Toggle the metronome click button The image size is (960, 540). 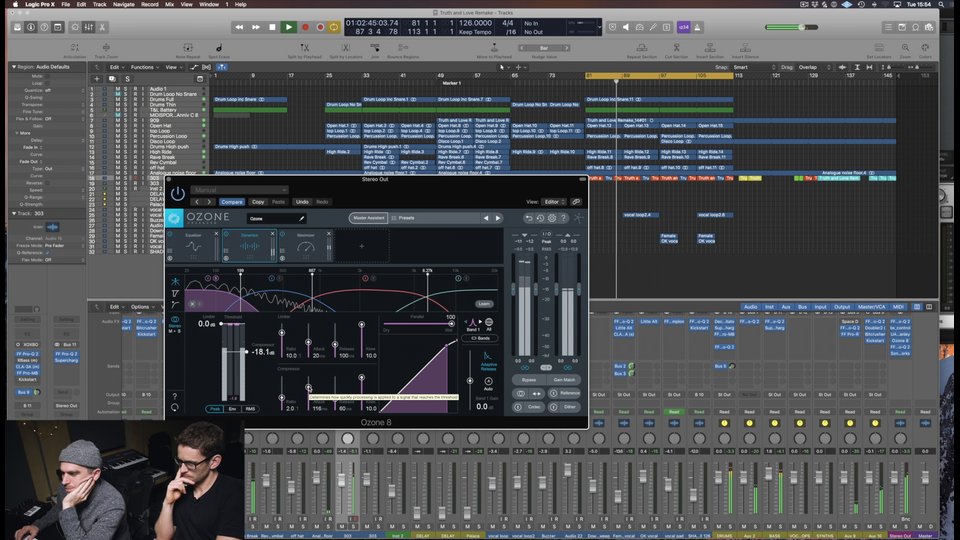(697, 27)
